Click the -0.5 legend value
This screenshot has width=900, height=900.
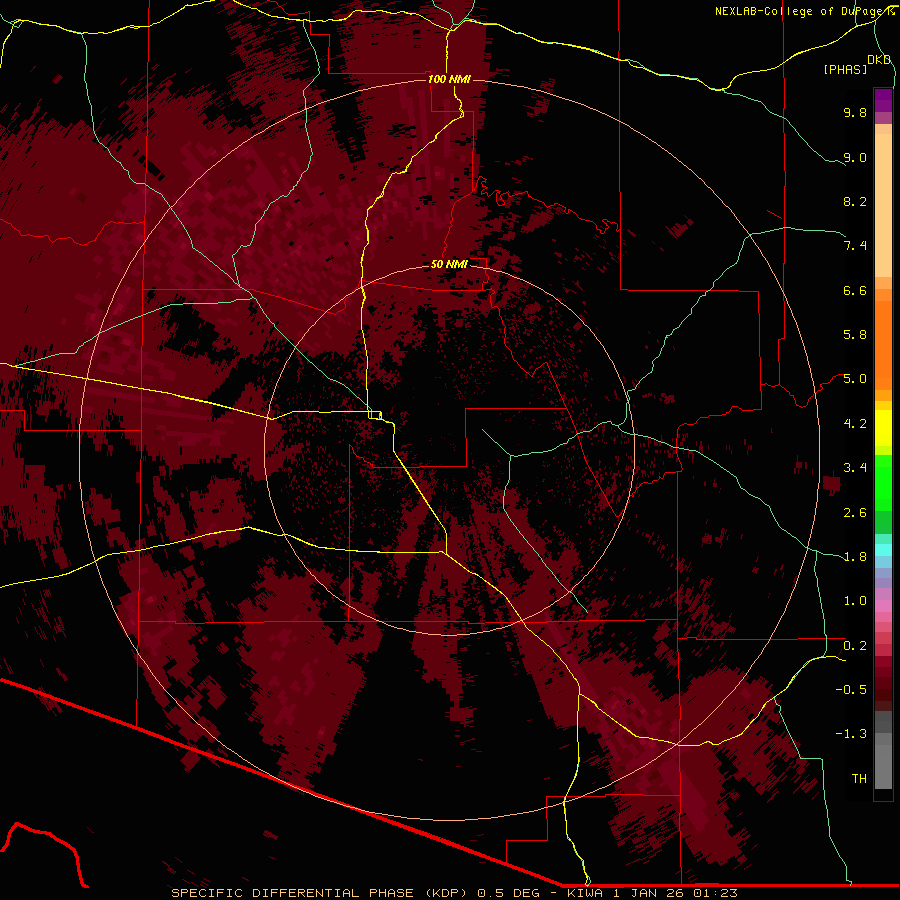point(851,690)
